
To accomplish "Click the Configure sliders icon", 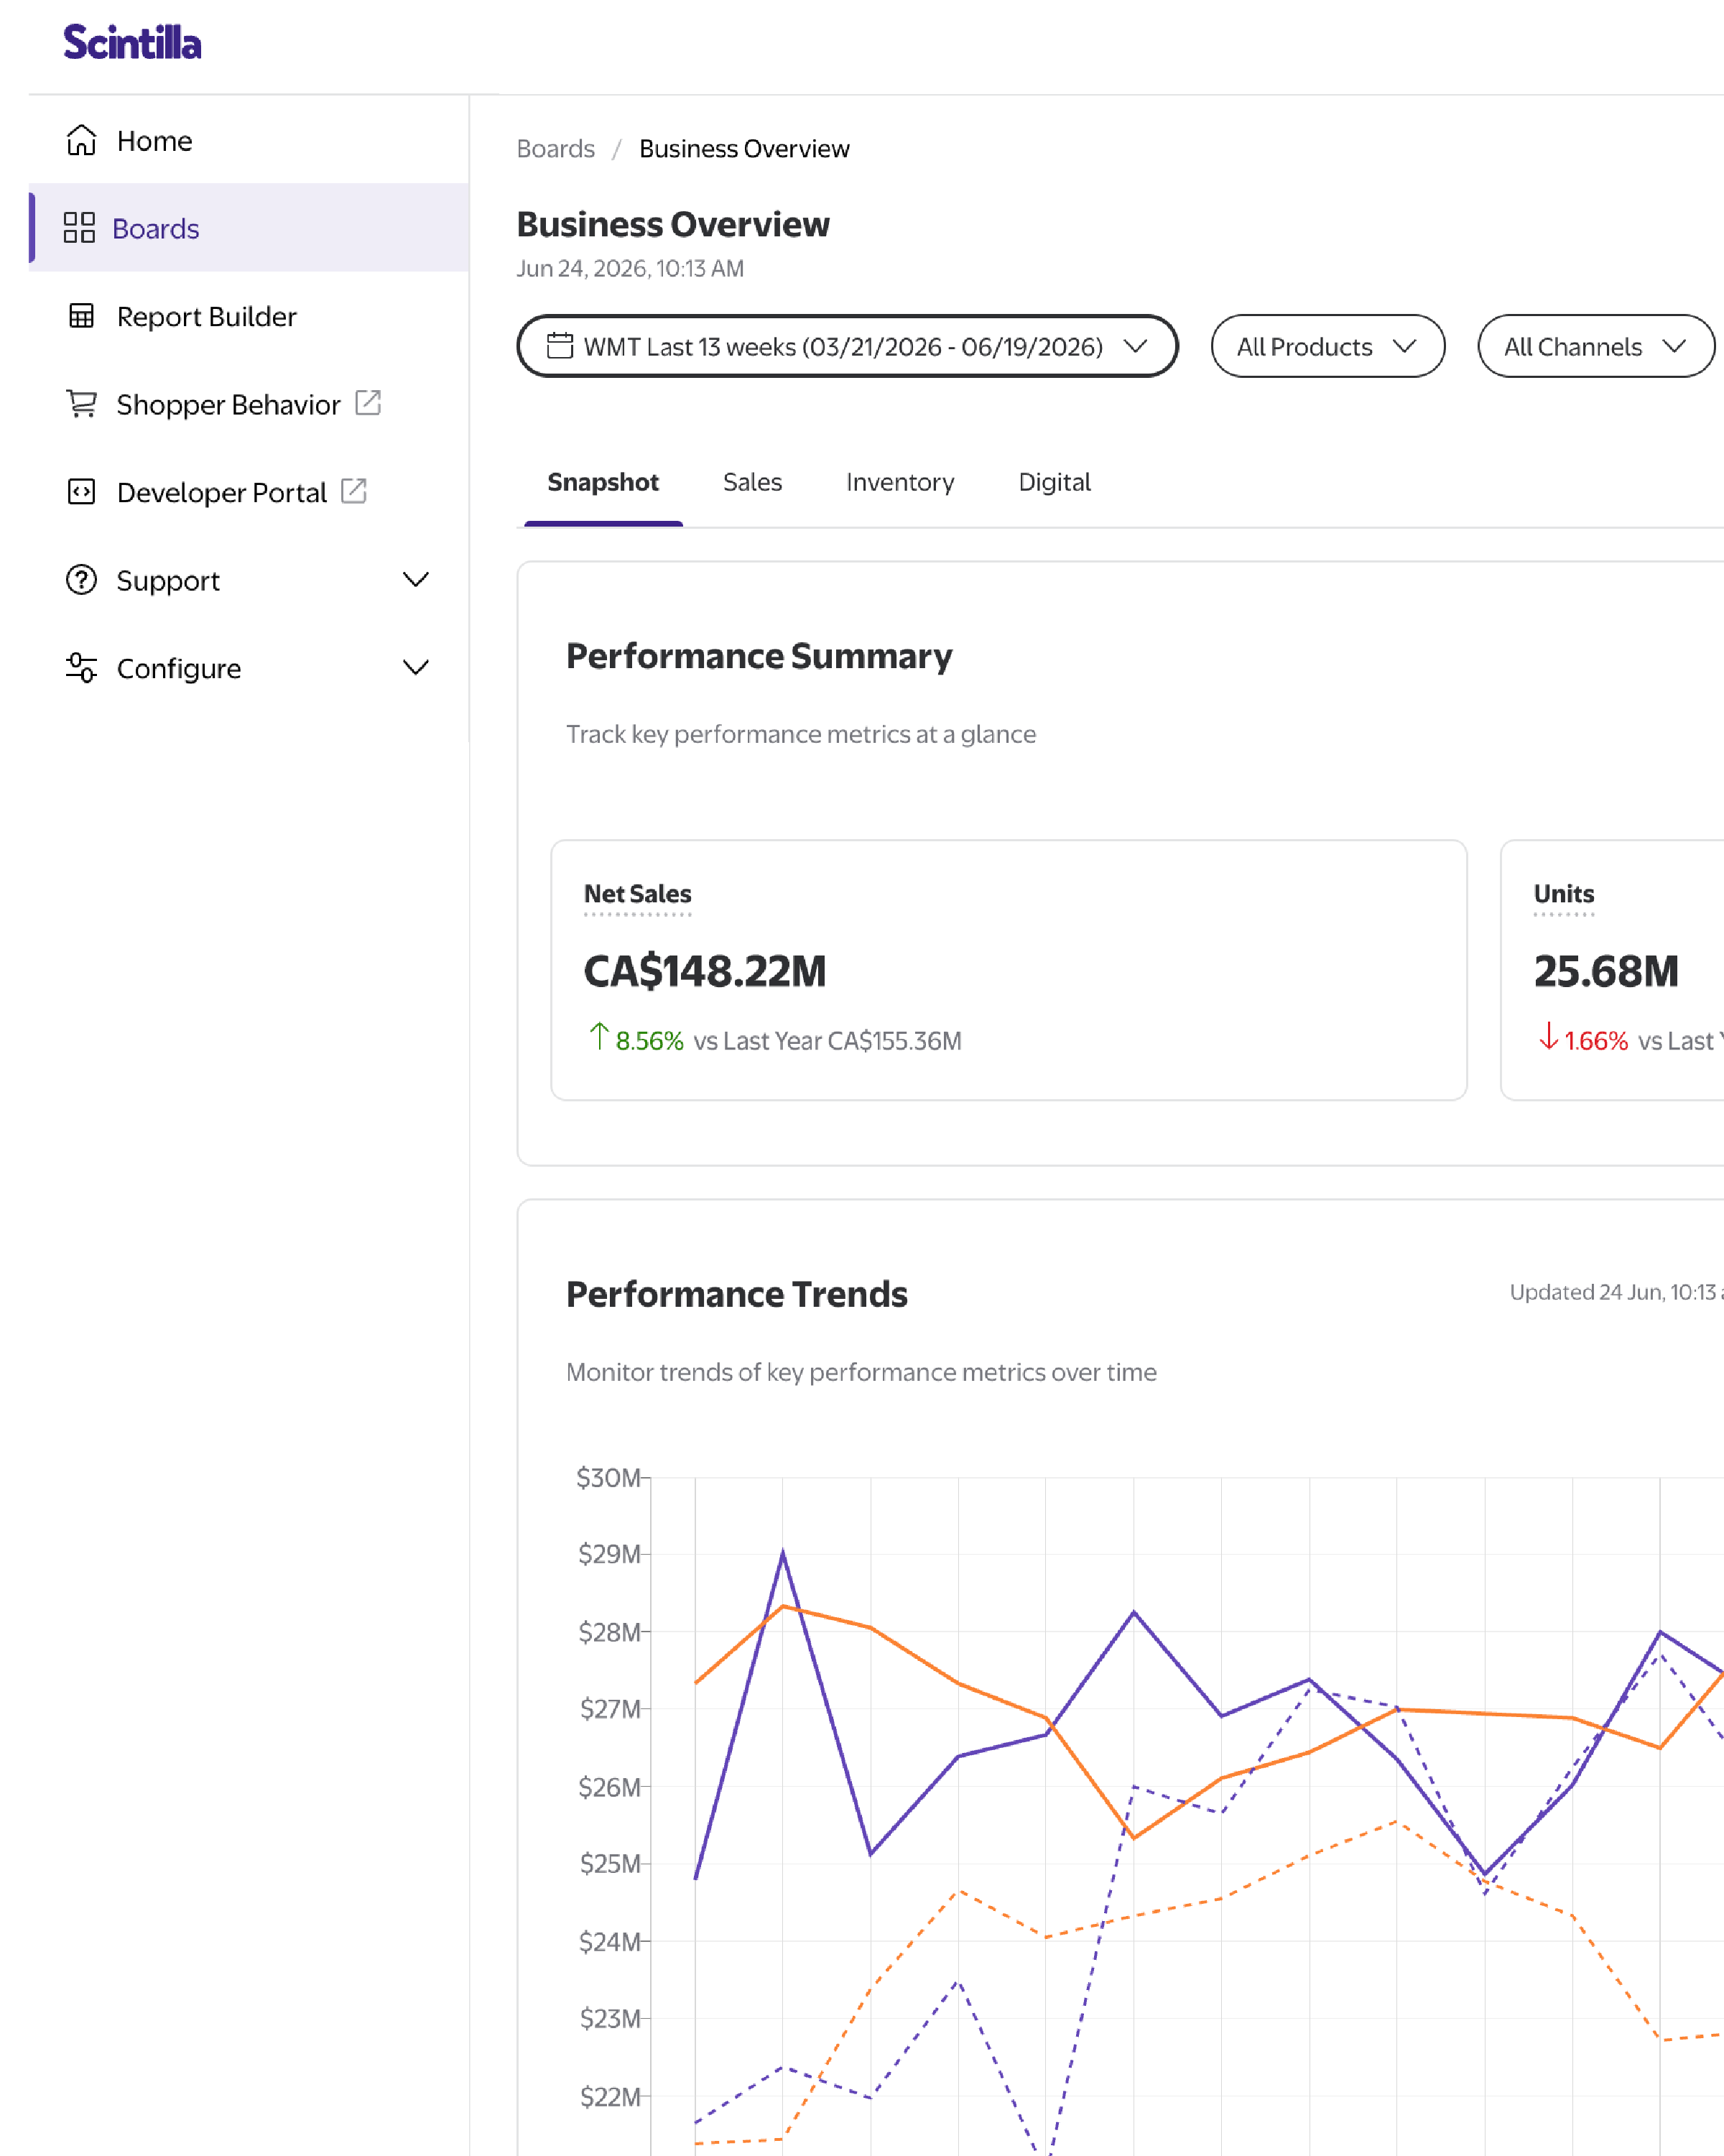I will 81,668.
